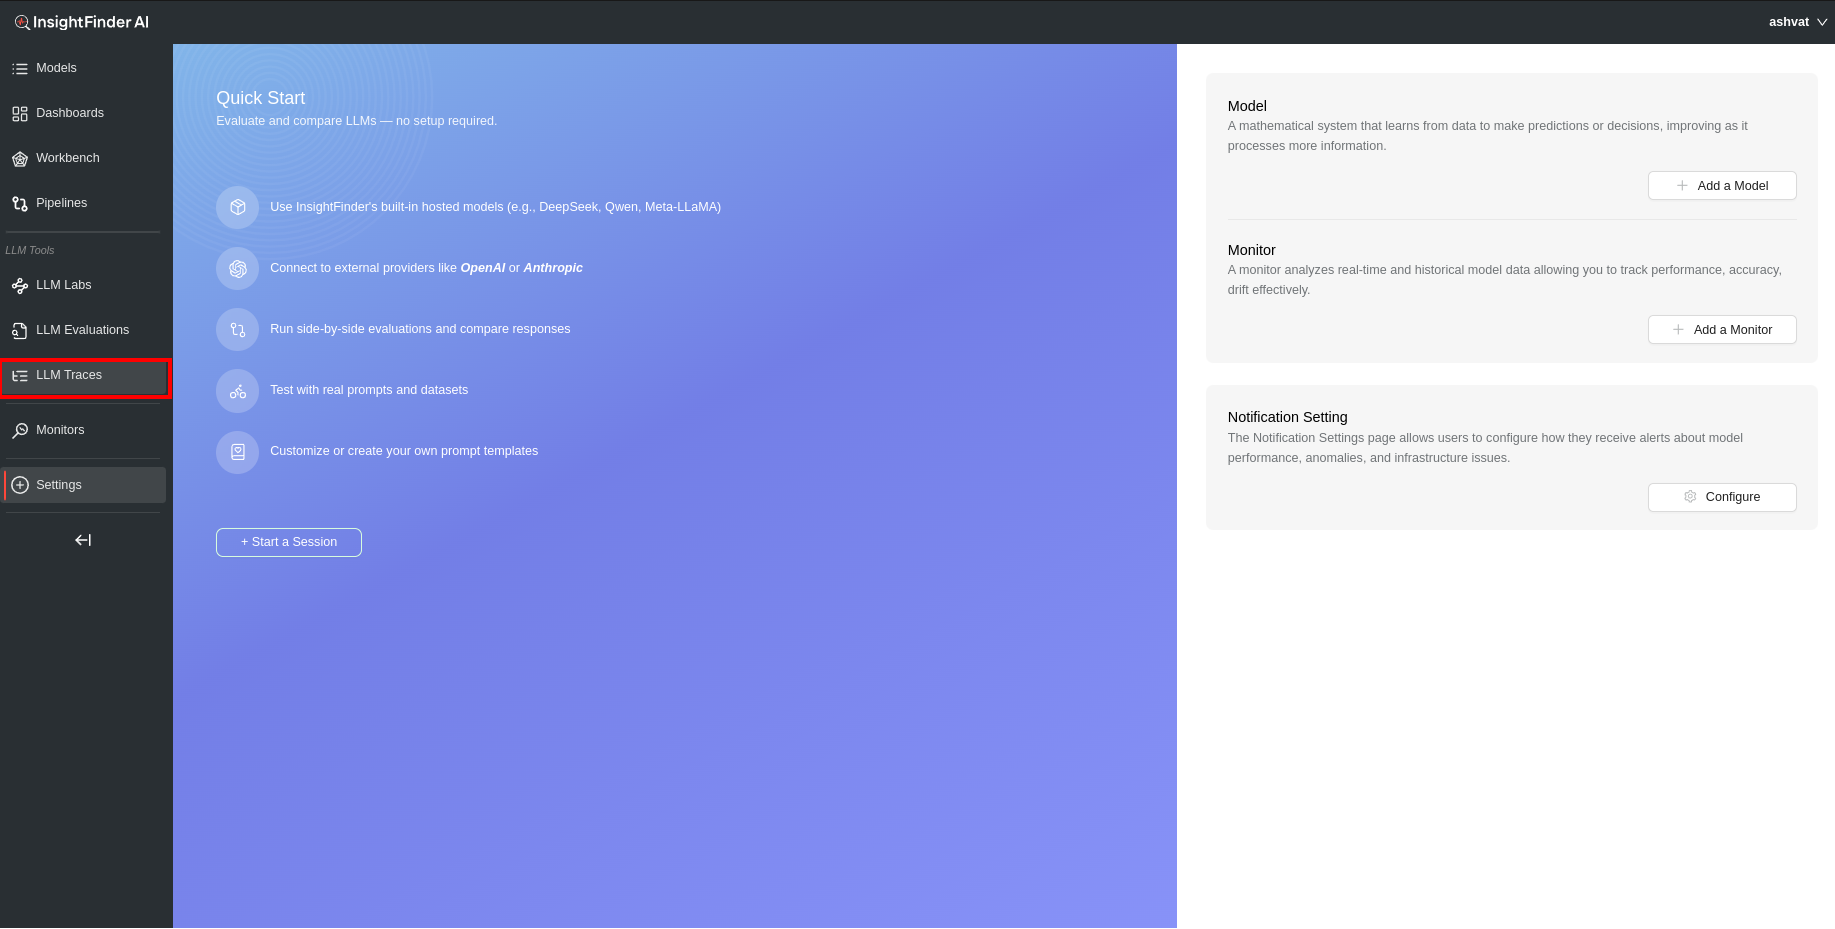Viewport: 1835px width, 929px height.
Task: Click the prompt templates circle icon
Action: 238,452
